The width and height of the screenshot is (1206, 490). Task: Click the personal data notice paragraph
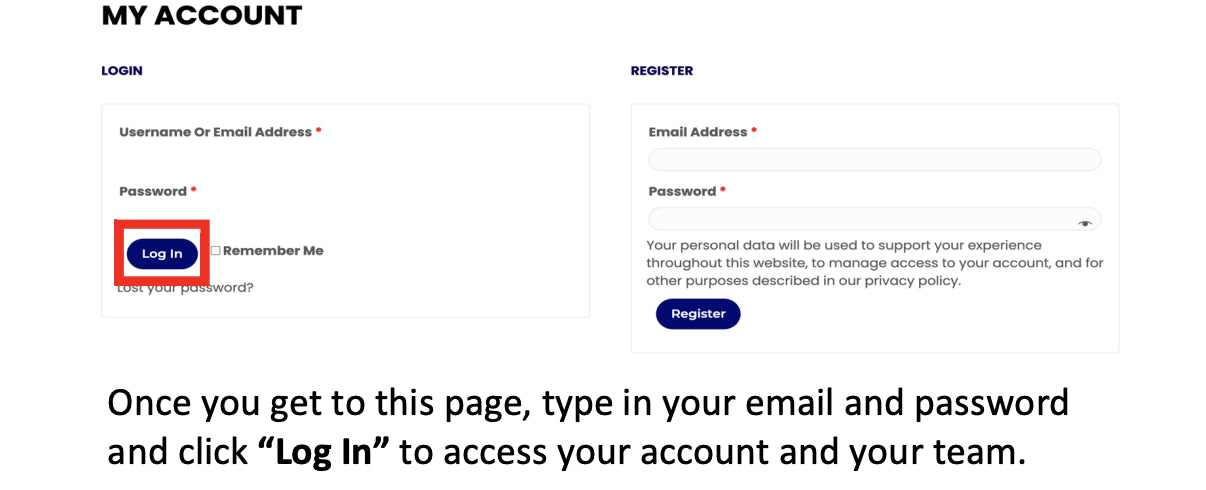[x=875, y=263]
